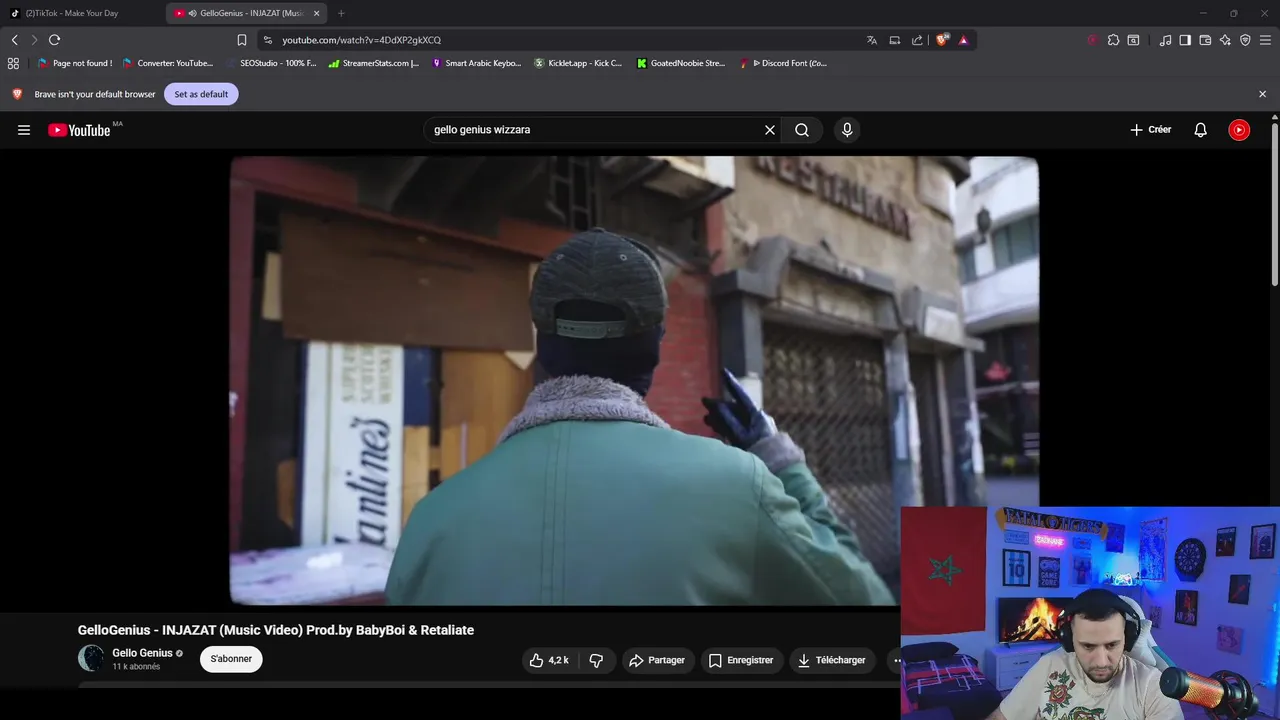The image size is (1280, 720).
Task: Open Leo AI sparkle icon
Action: click(x=1225, y=40)
